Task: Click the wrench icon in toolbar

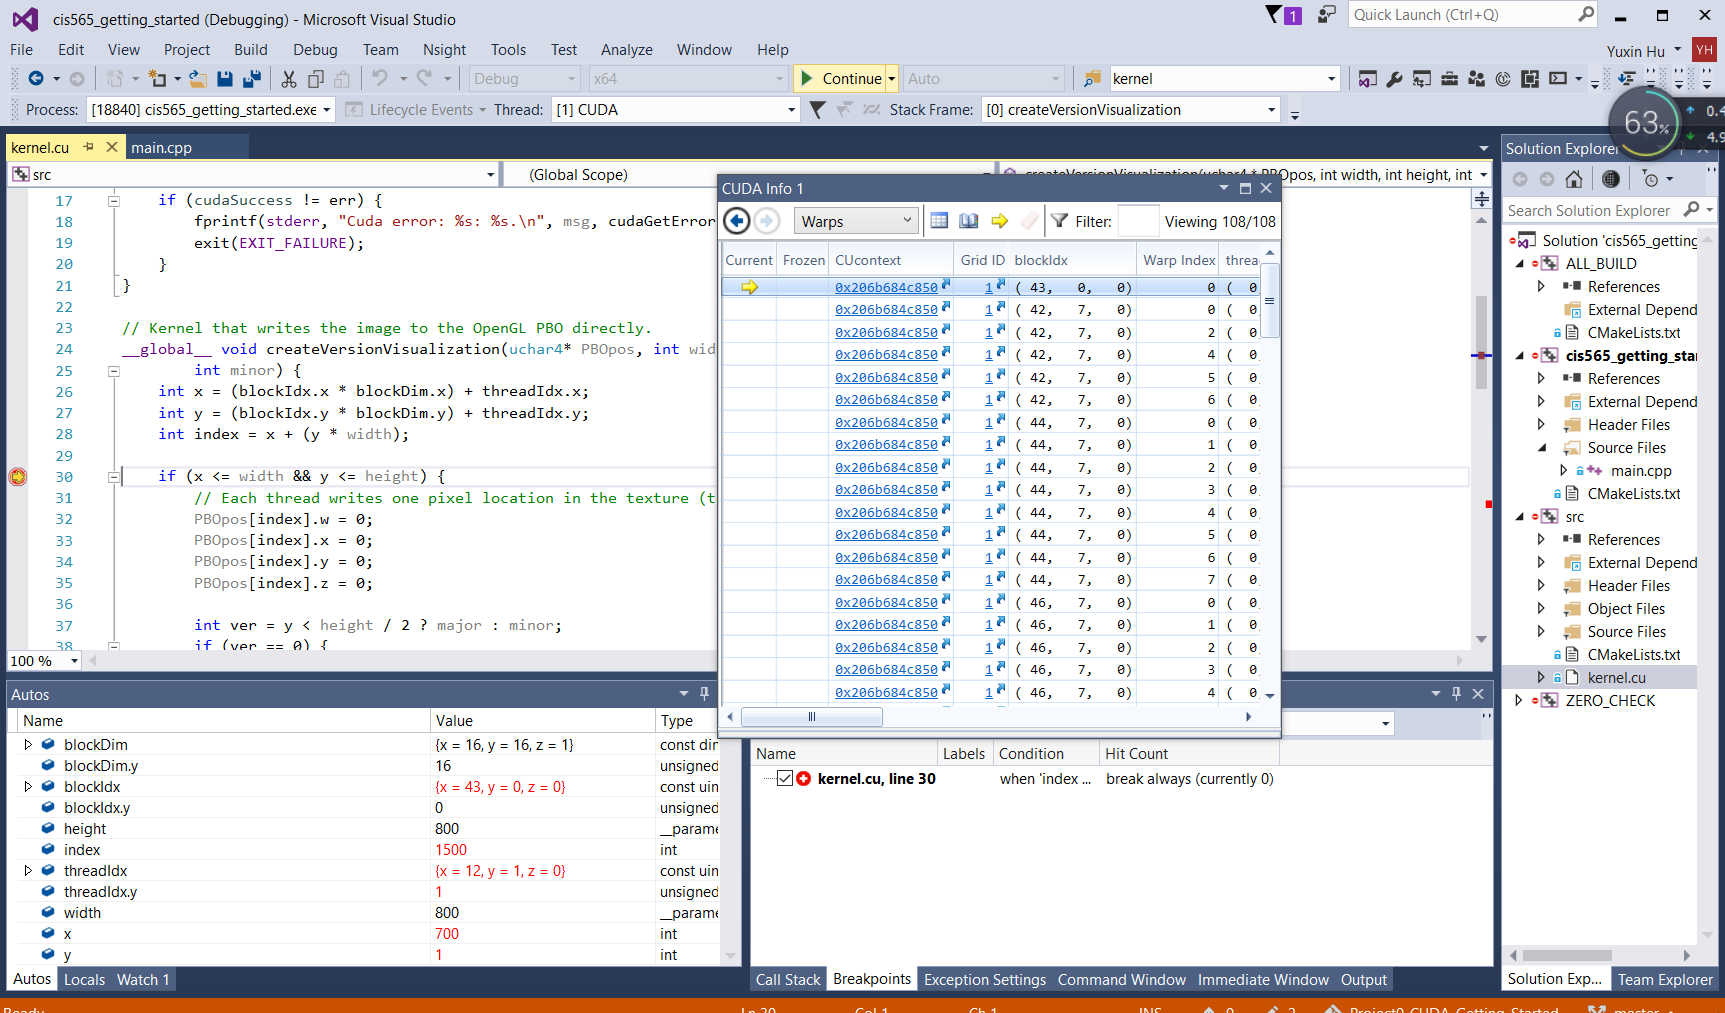Action: pyautogui.click(x=1394, y=79)
